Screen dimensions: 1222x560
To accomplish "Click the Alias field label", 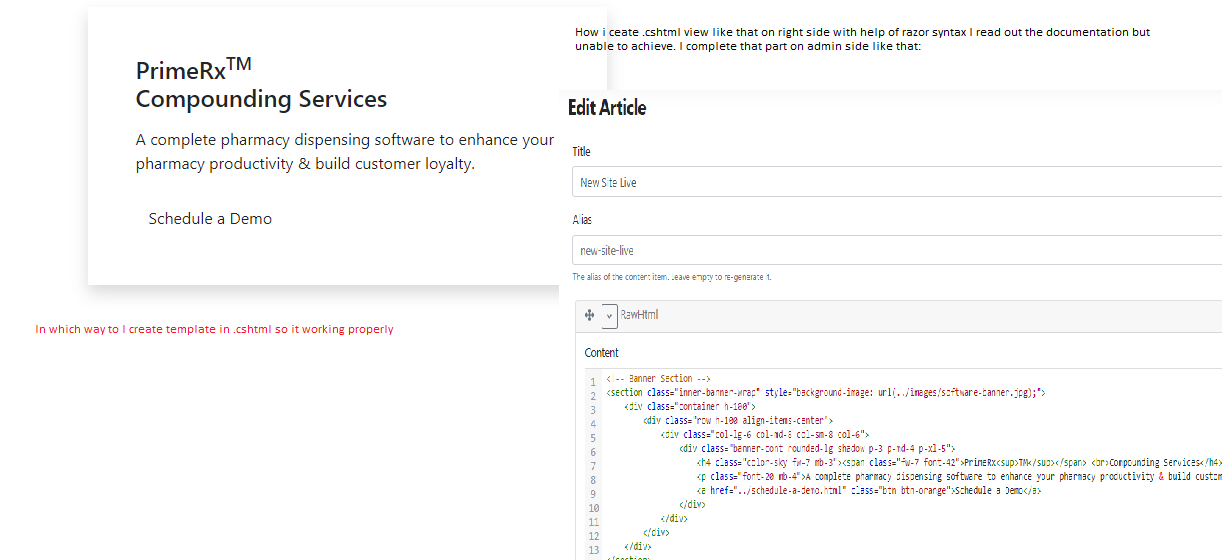I will [x=582, y=220].
